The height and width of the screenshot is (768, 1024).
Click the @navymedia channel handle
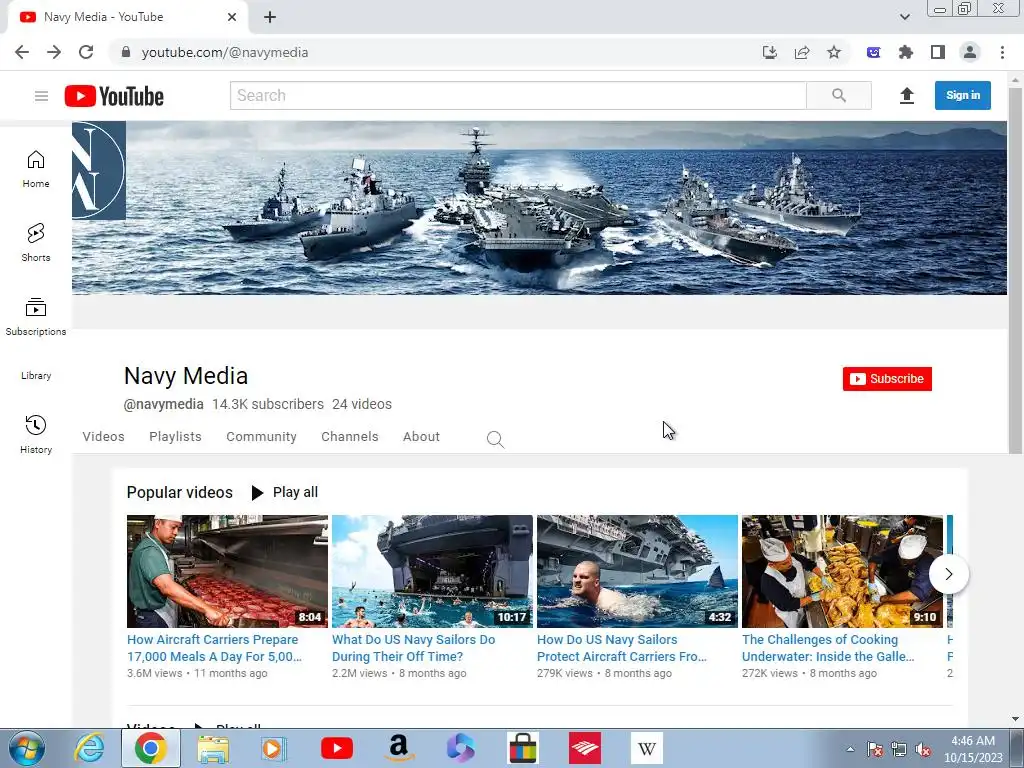pos(163,404)
